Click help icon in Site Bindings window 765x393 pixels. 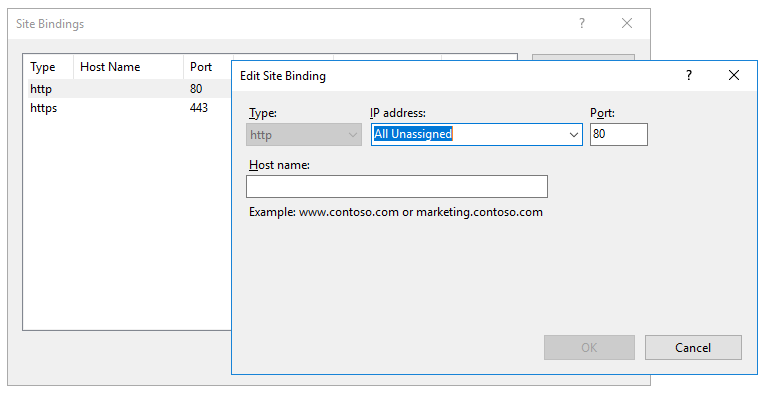(x=582, y=23)
